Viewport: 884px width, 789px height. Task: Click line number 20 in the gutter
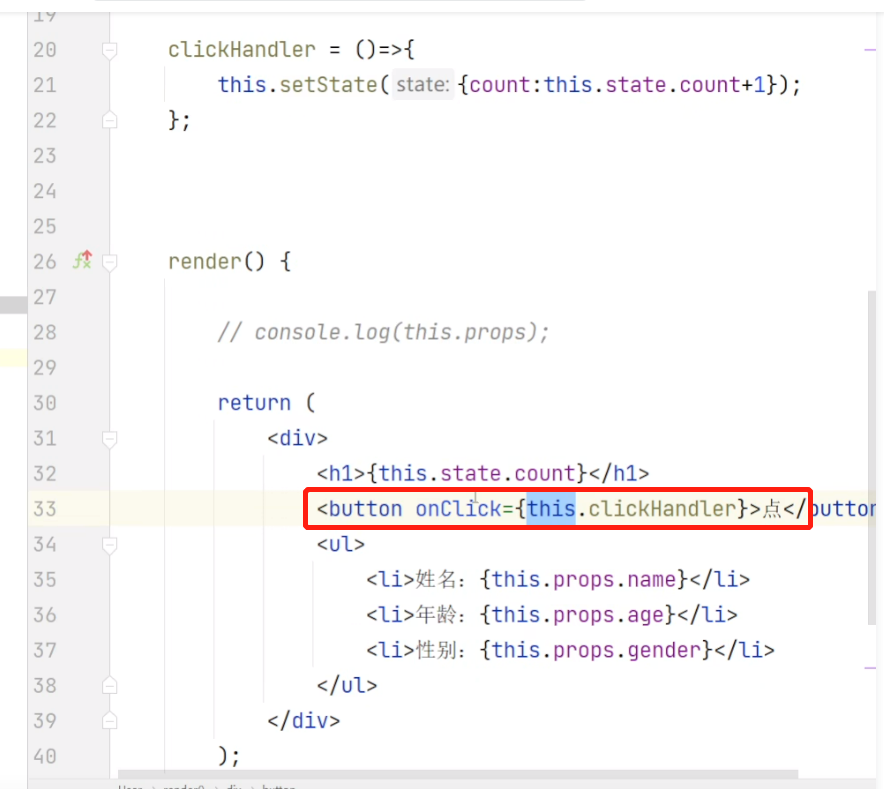coord(45,50)
